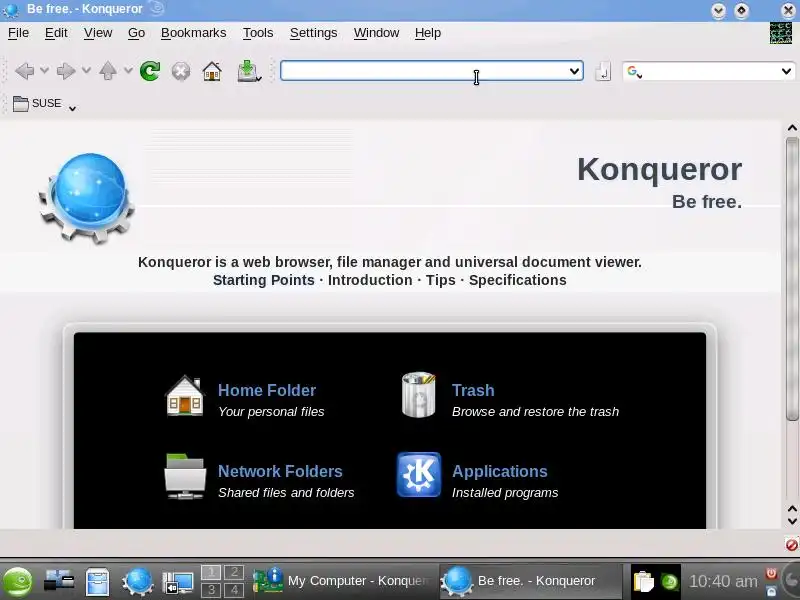Open the Settings menu
The width and height of the screenshot is (800, 600).
(x=313, y=33)
